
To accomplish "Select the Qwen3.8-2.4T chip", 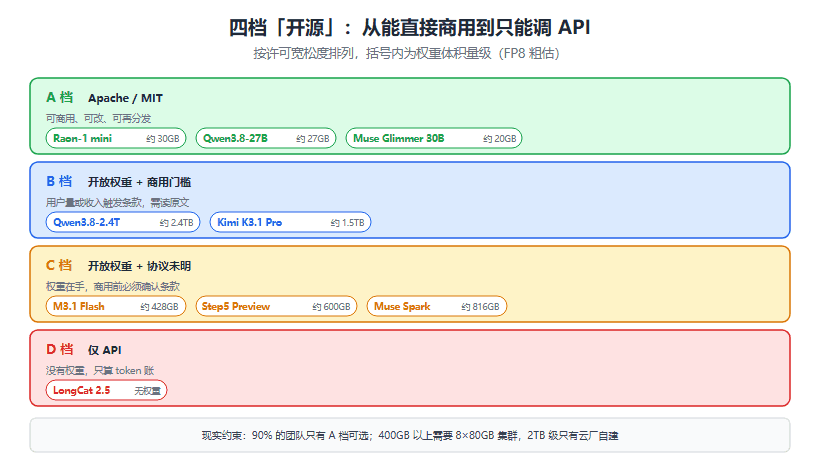I will point(123,222).
